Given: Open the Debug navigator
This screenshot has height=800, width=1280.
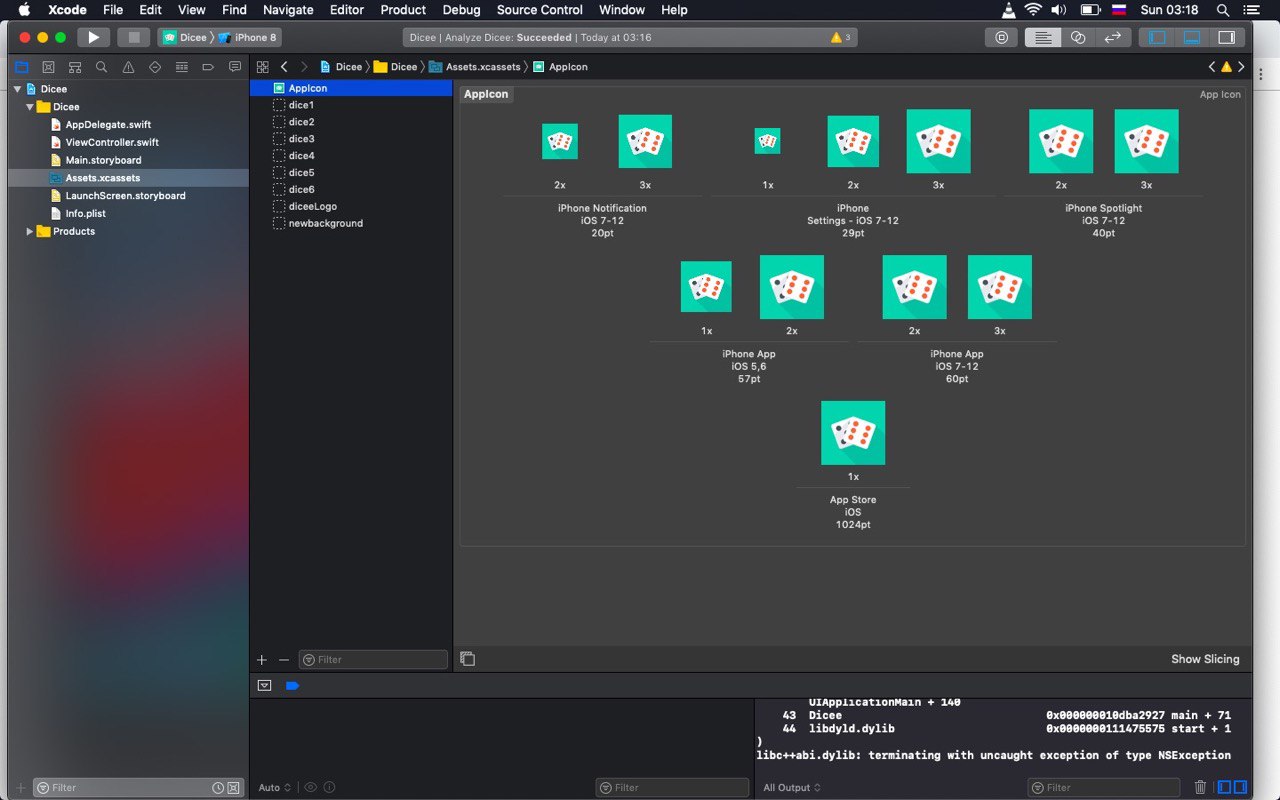Looking at the screenshot, I should point(181,67).
